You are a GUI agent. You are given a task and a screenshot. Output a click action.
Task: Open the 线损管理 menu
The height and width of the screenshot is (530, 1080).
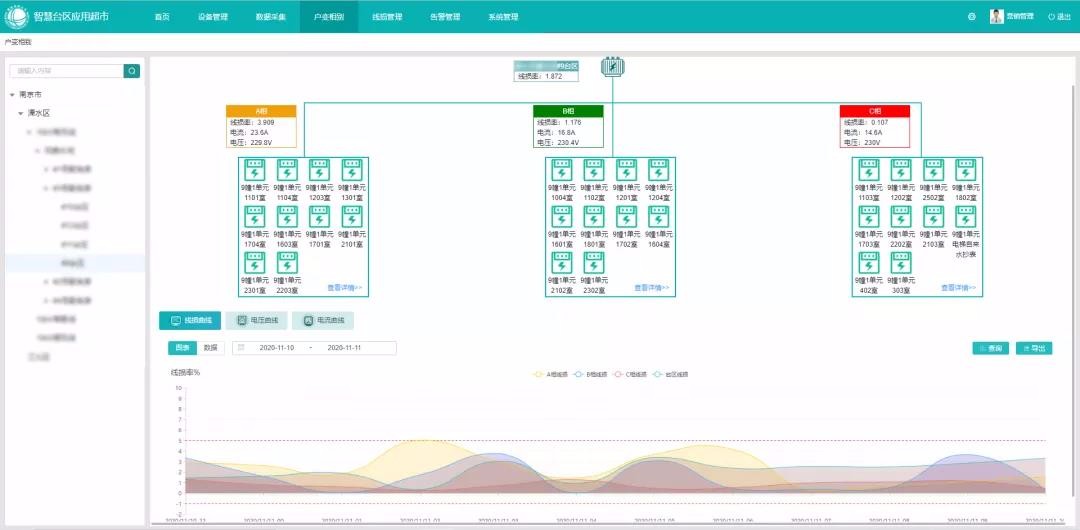(x=387, y=17)
